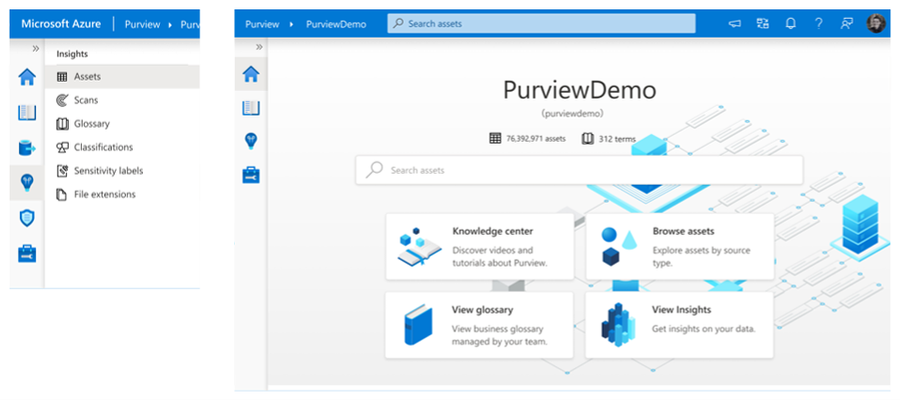Viewport: 900px width, 400px height.
Task: Open shield policy icon in left sidebar
Action: click(27, 218)
